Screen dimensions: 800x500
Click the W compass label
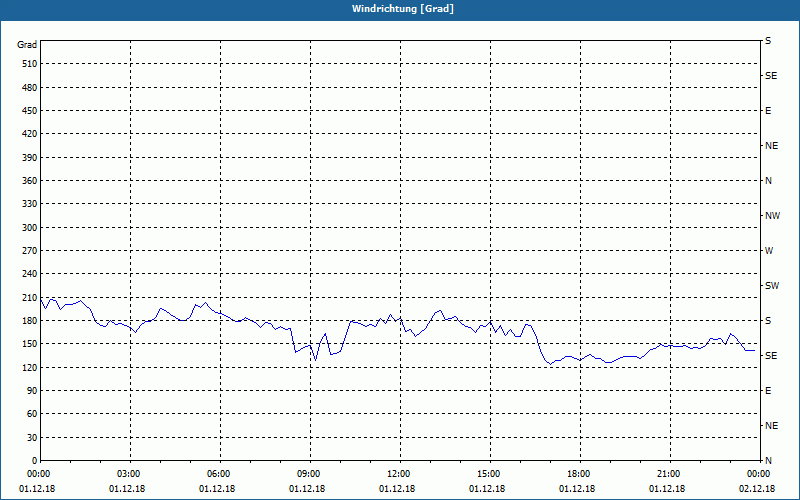pyautogui.click(x=769, y=251)
